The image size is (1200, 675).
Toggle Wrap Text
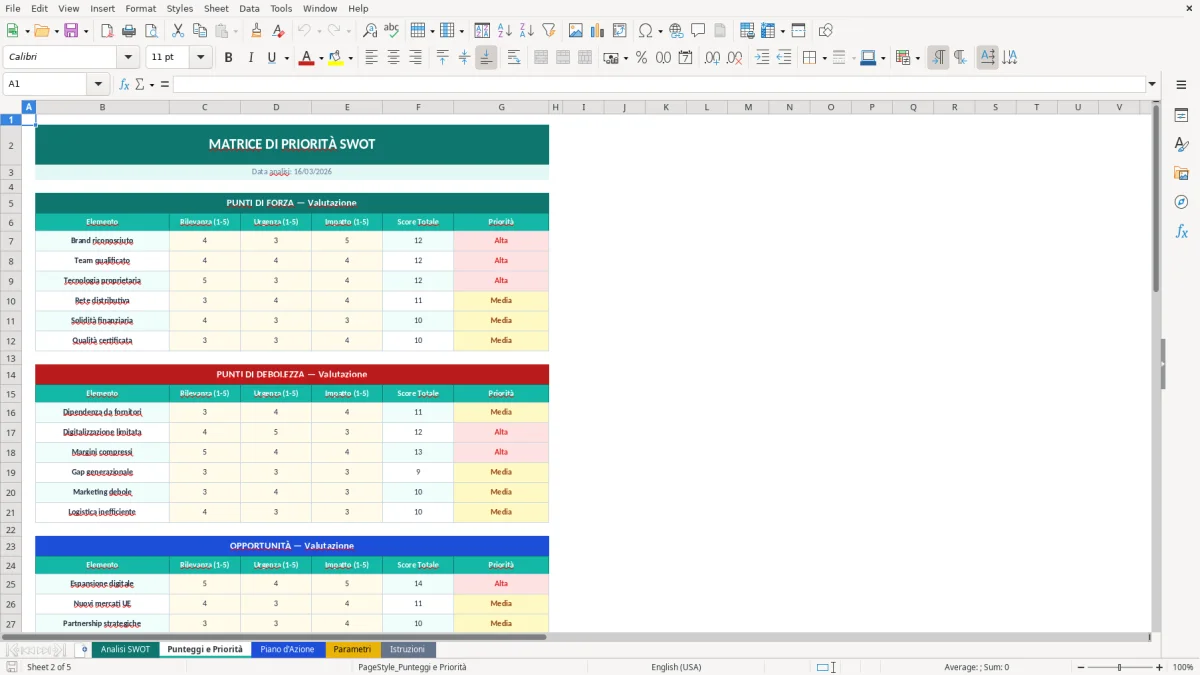(514, 58)
